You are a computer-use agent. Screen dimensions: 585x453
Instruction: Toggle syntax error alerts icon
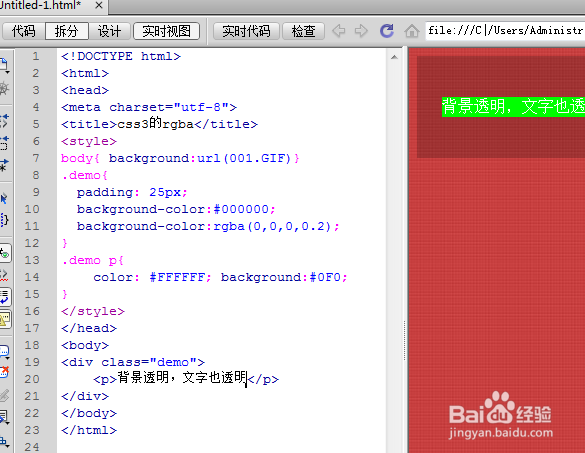pos(5,319)
